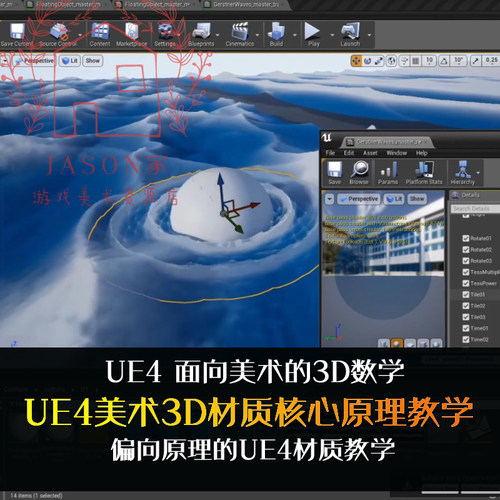Open the Asset menu in the material editor

coord(370,153)
